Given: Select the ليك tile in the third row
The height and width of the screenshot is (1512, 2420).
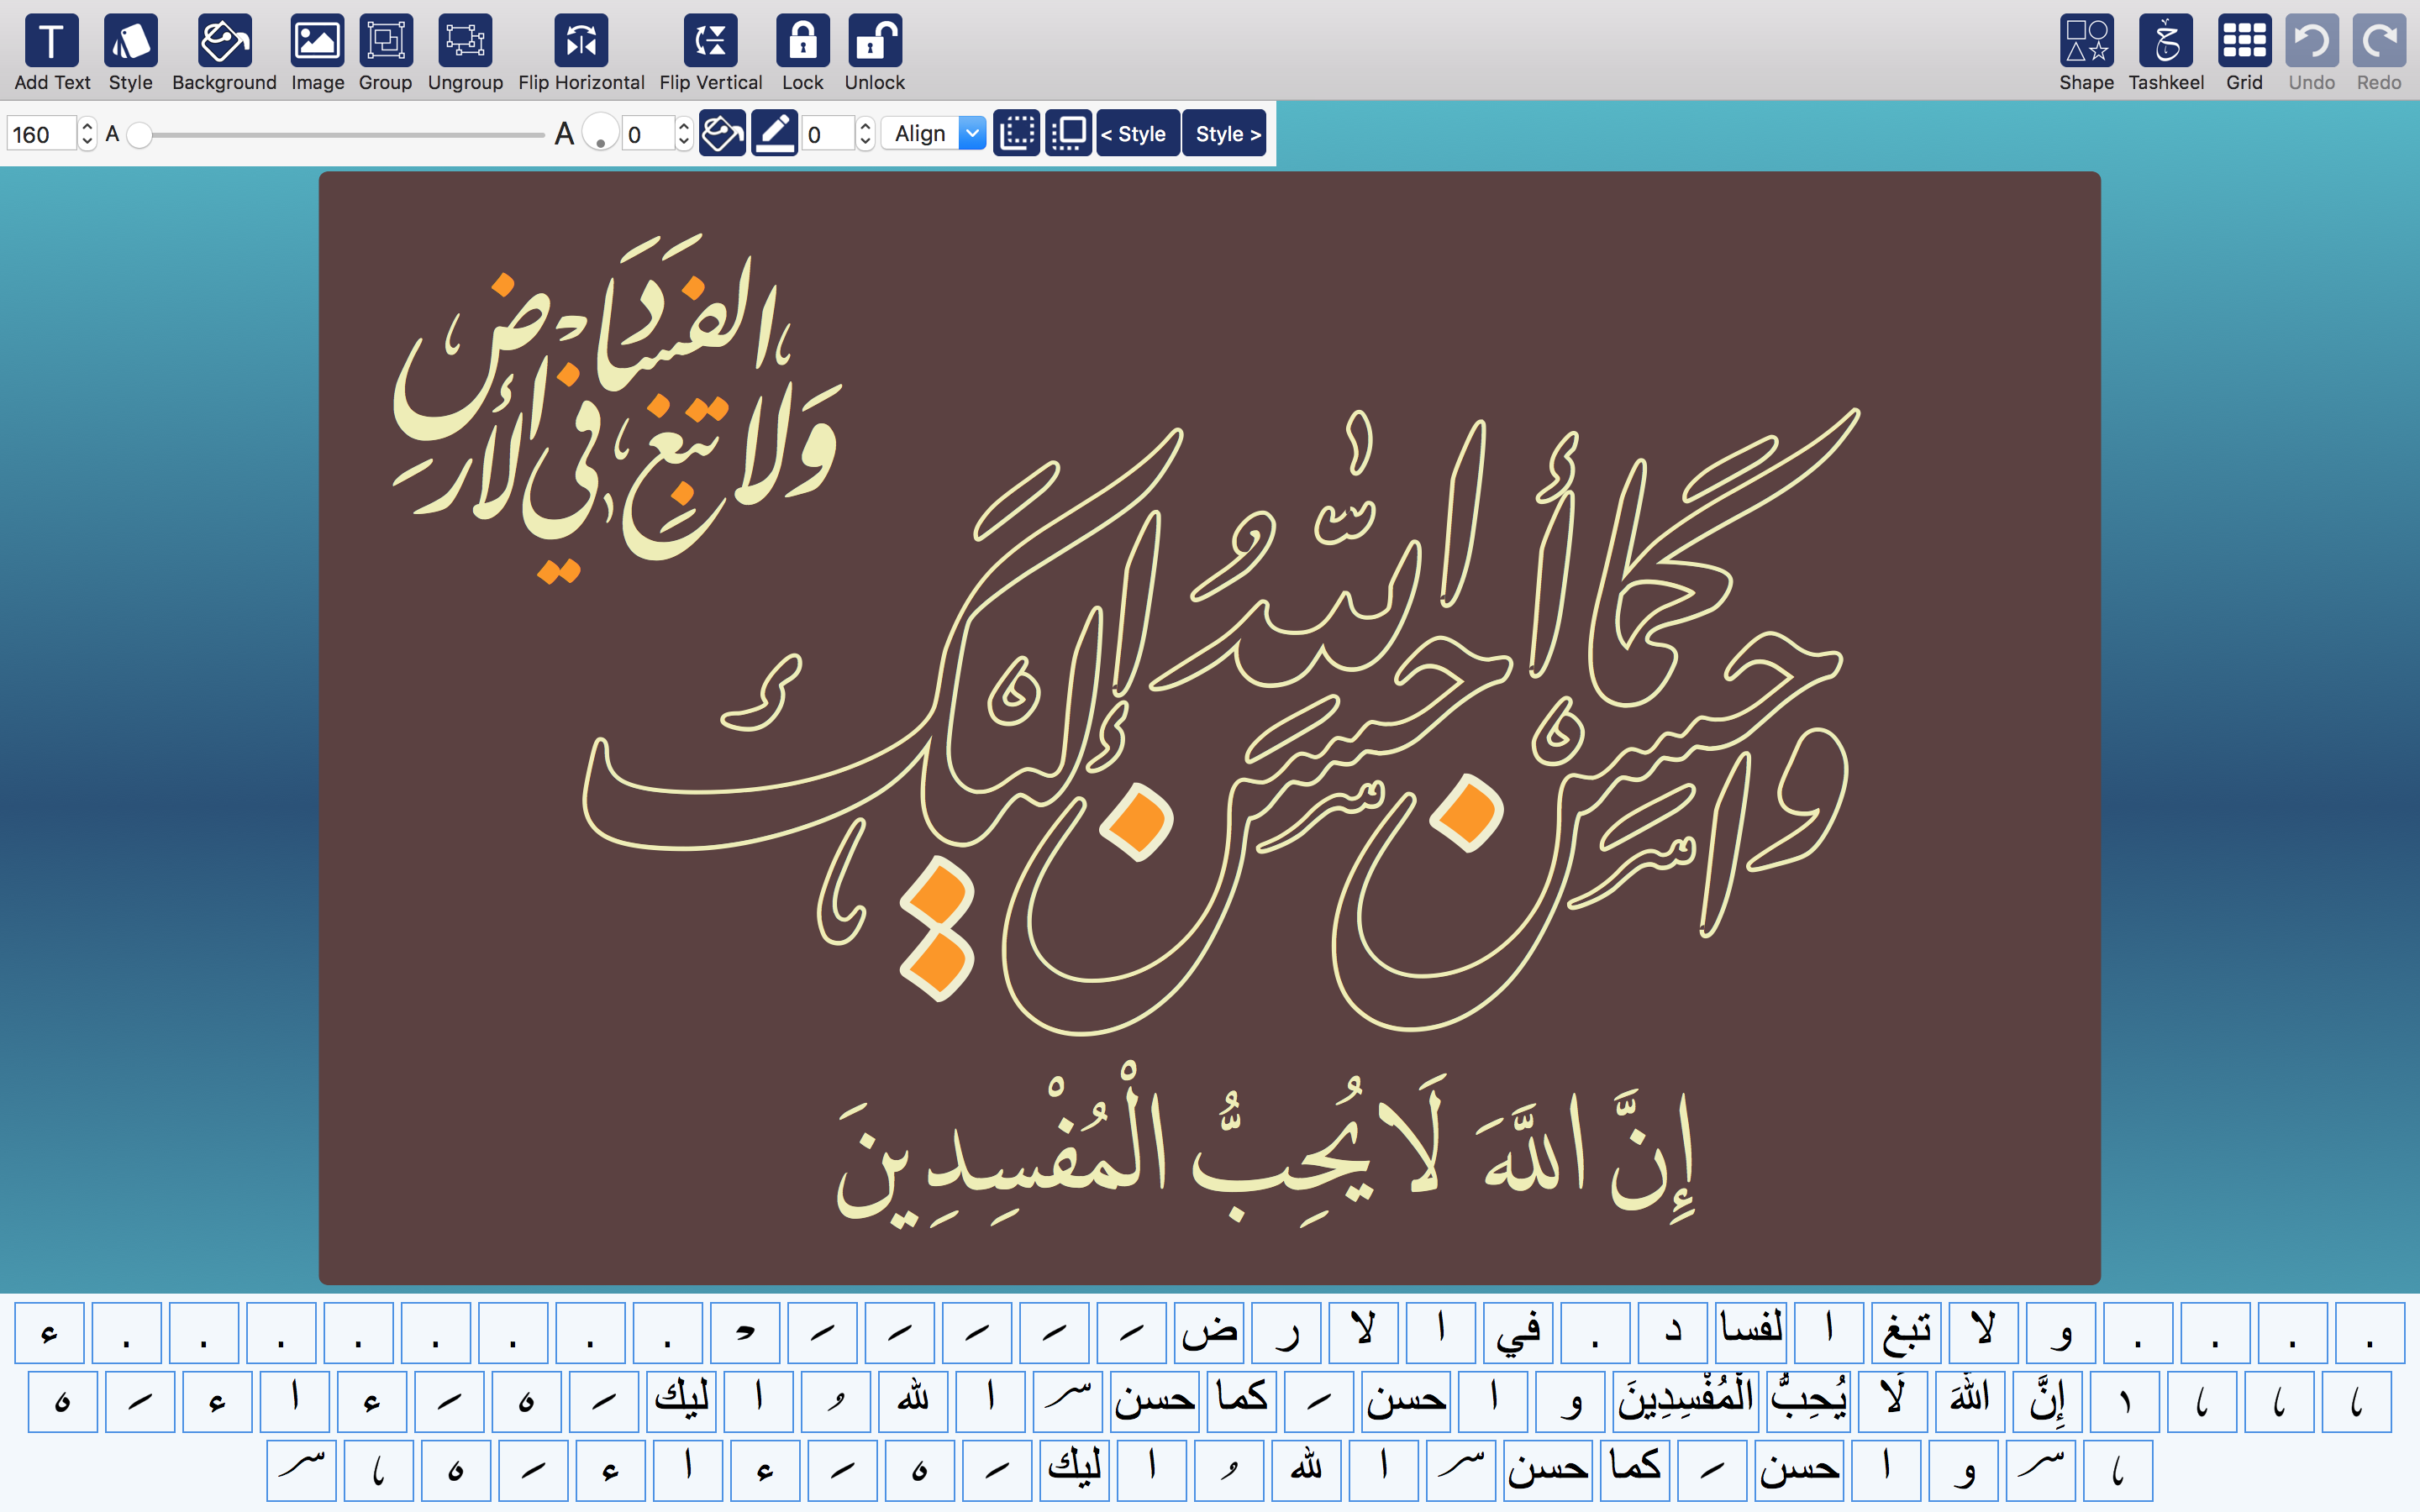Looking at the screenshot, I should (x=1074, y=1471).
